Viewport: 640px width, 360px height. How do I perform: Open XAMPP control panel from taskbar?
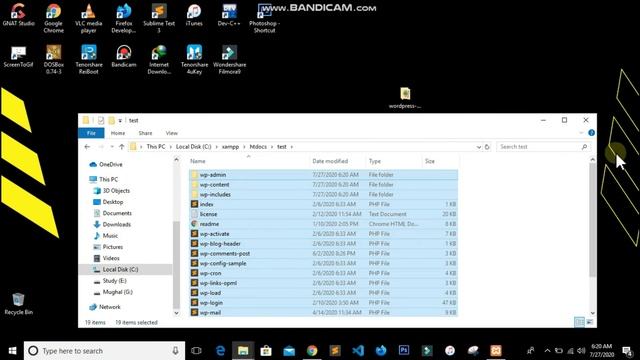point(496,351)
